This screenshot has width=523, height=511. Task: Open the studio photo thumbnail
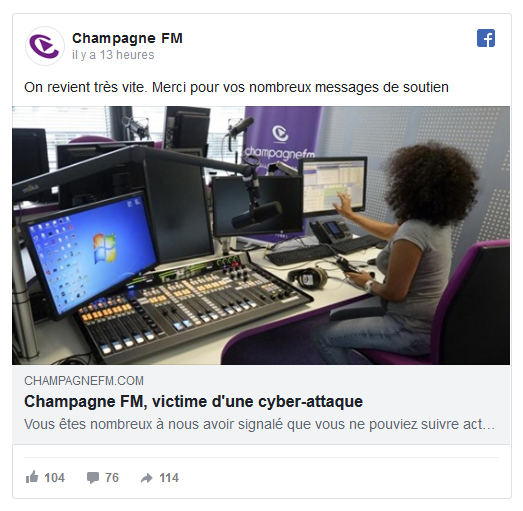261,235
